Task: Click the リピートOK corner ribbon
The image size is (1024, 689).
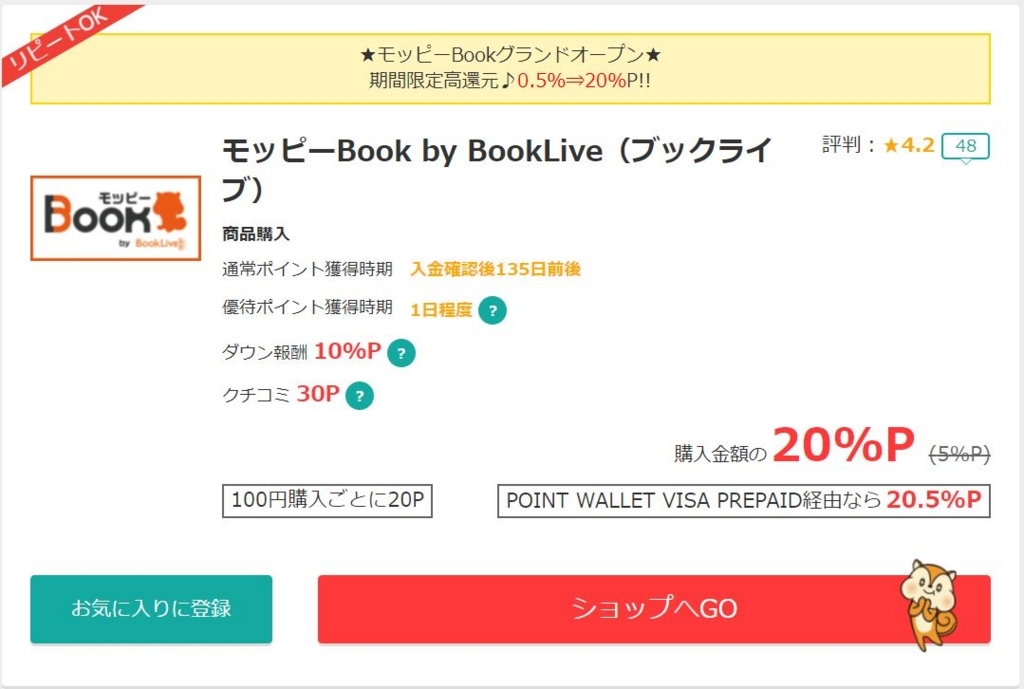Action: point(60,39)
